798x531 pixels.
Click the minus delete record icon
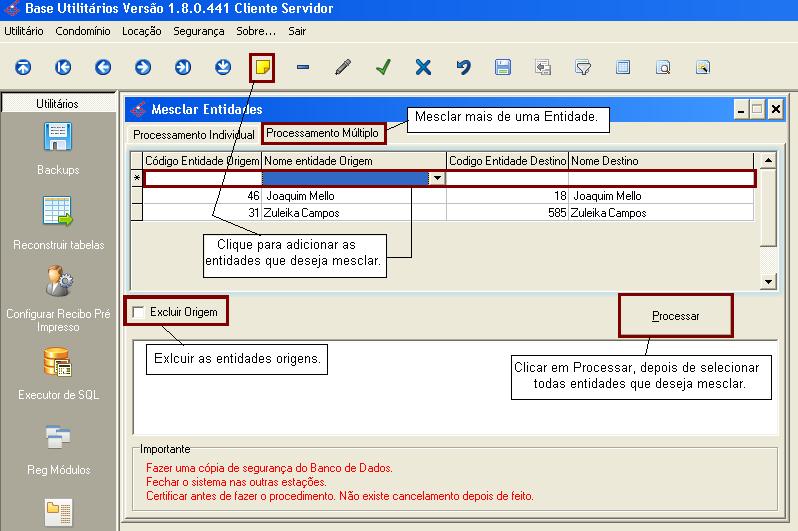(303, 67)
